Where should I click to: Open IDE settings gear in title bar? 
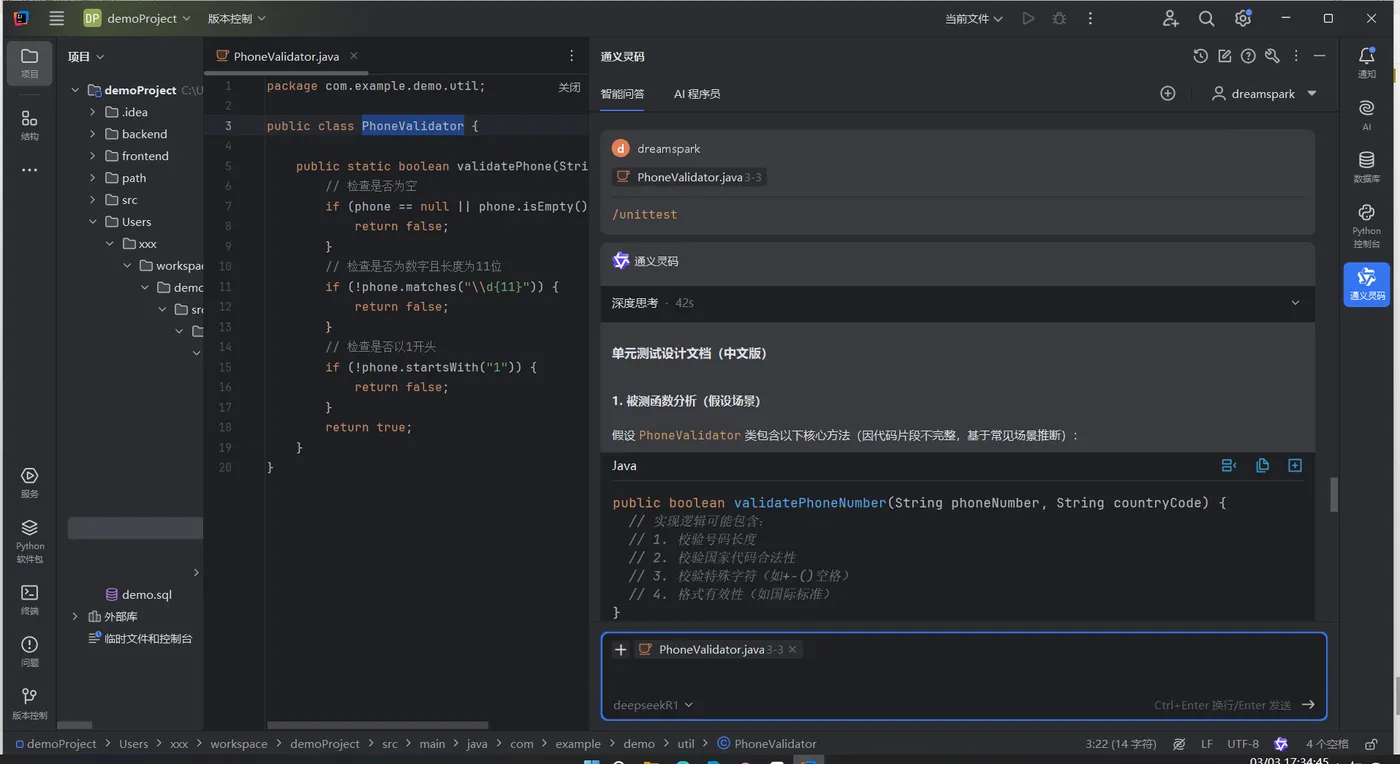(1243, 18)
